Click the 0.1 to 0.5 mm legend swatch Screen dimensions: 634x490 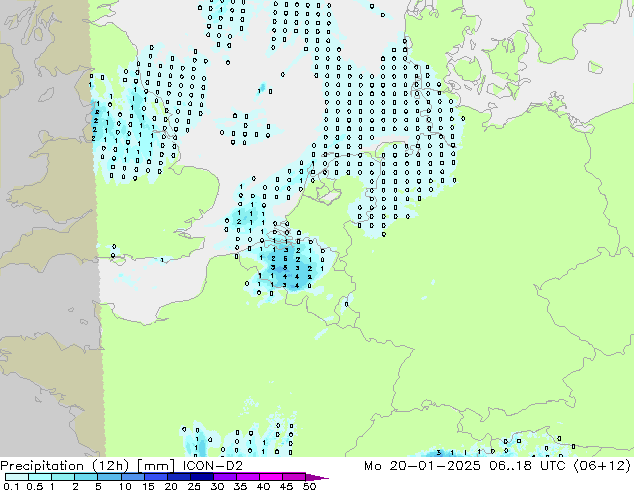coord(17,477)
